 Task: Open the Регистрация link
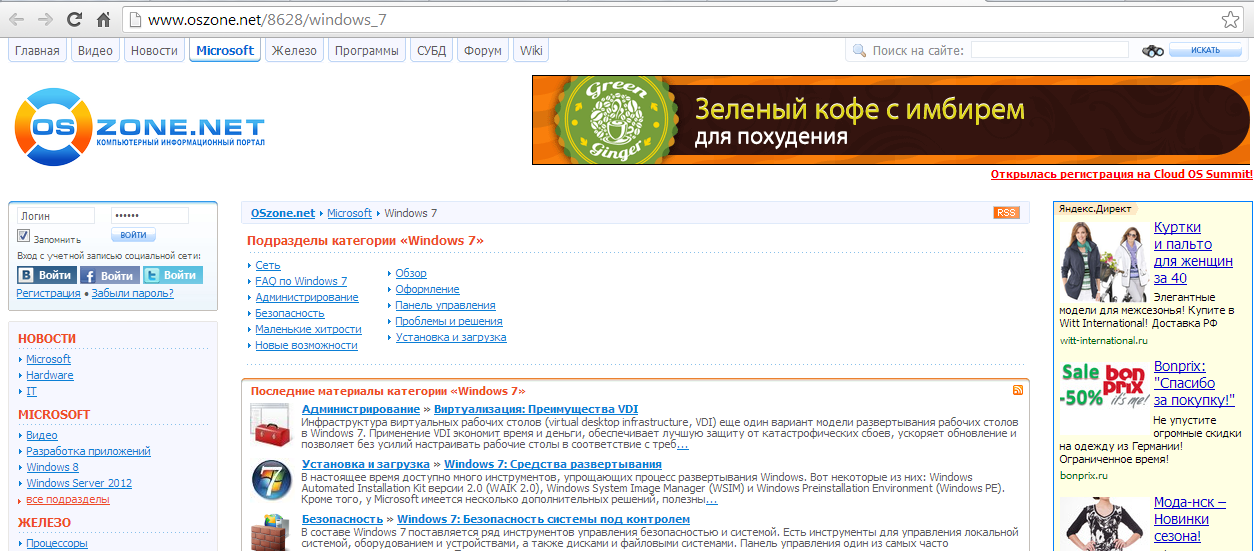[48, 293]
